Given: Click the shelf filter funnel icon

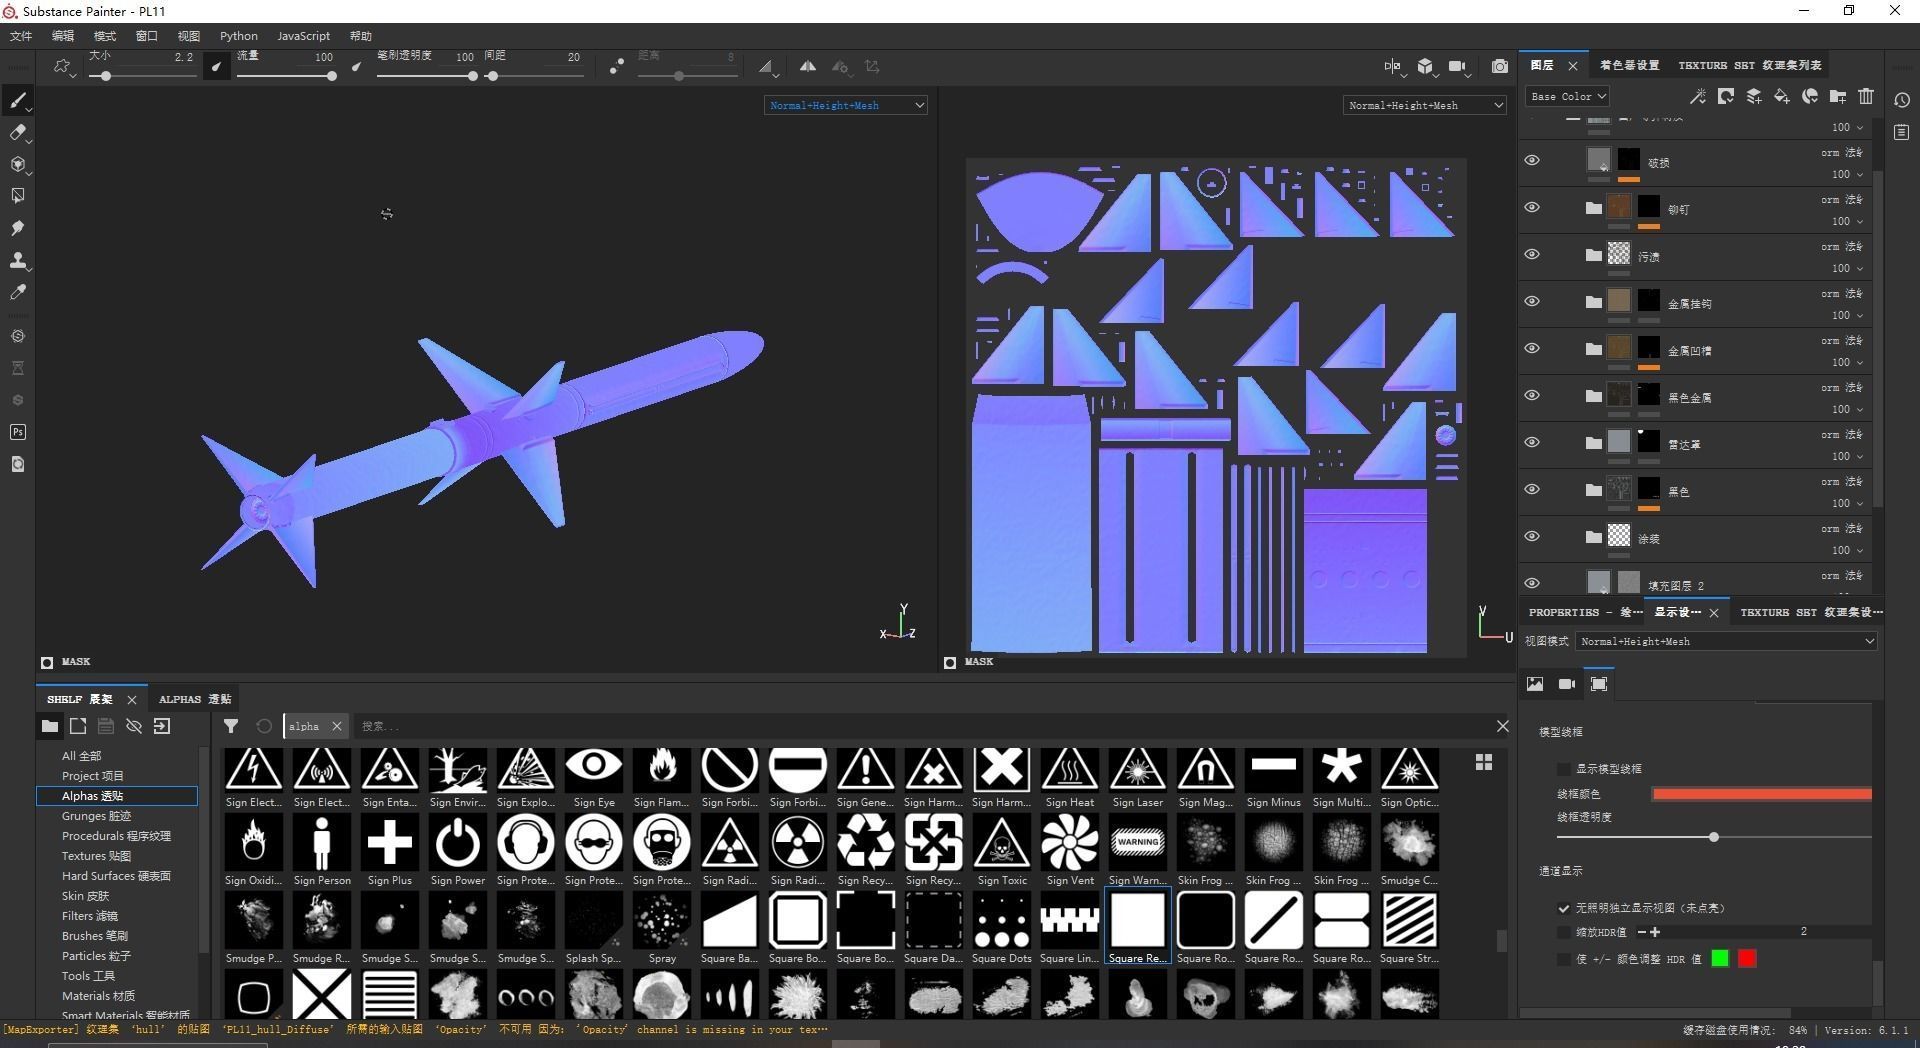Looking at the screenshot, I should coord(231,726).
